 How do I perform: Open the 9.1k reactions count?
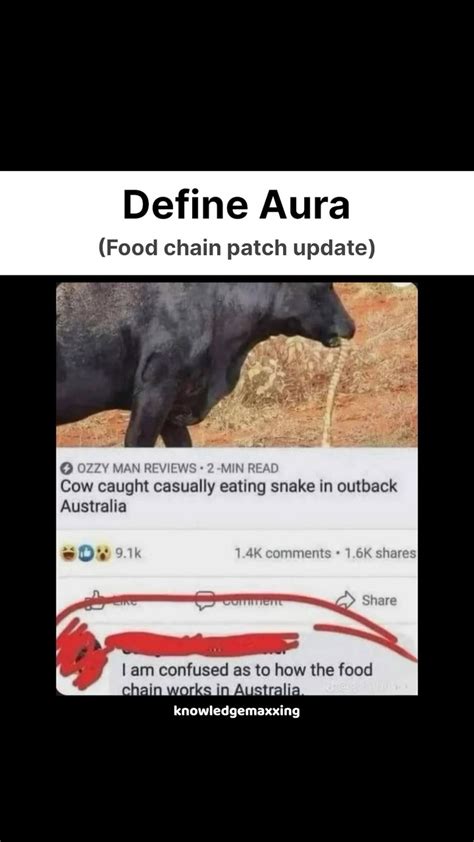pyautogui.click(x=128, y=553)
